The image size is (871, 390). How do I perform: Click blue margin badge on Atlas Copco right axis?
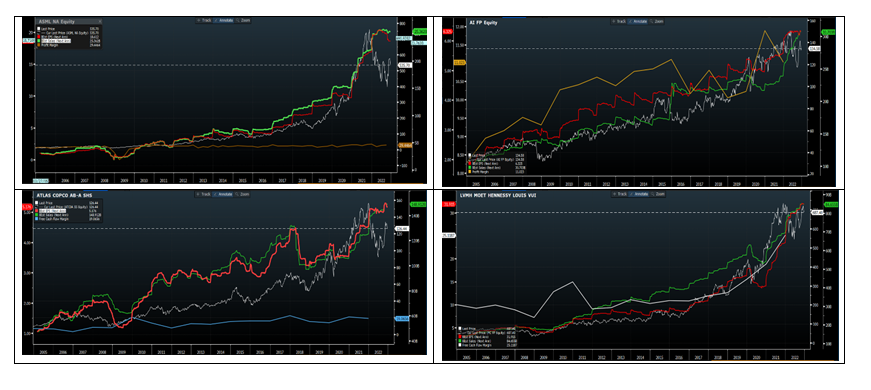(402, 318)
